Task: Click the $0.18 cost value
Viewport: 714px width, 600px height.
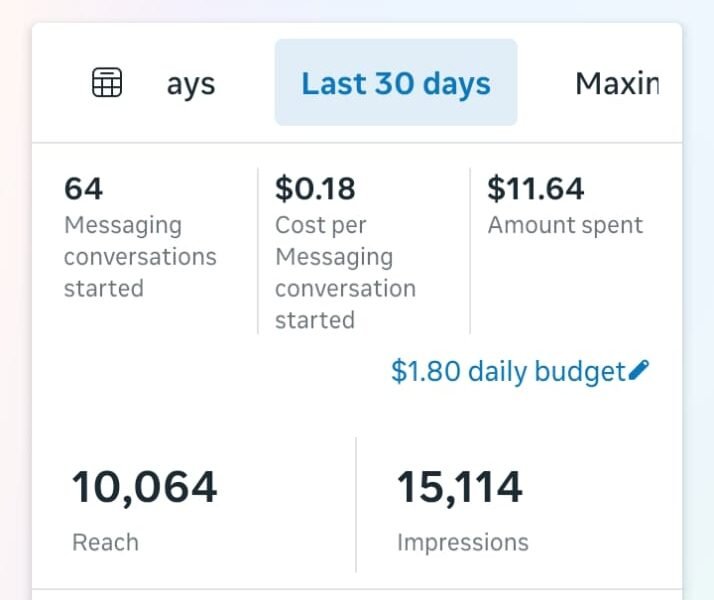Action: tap(315, 189)
